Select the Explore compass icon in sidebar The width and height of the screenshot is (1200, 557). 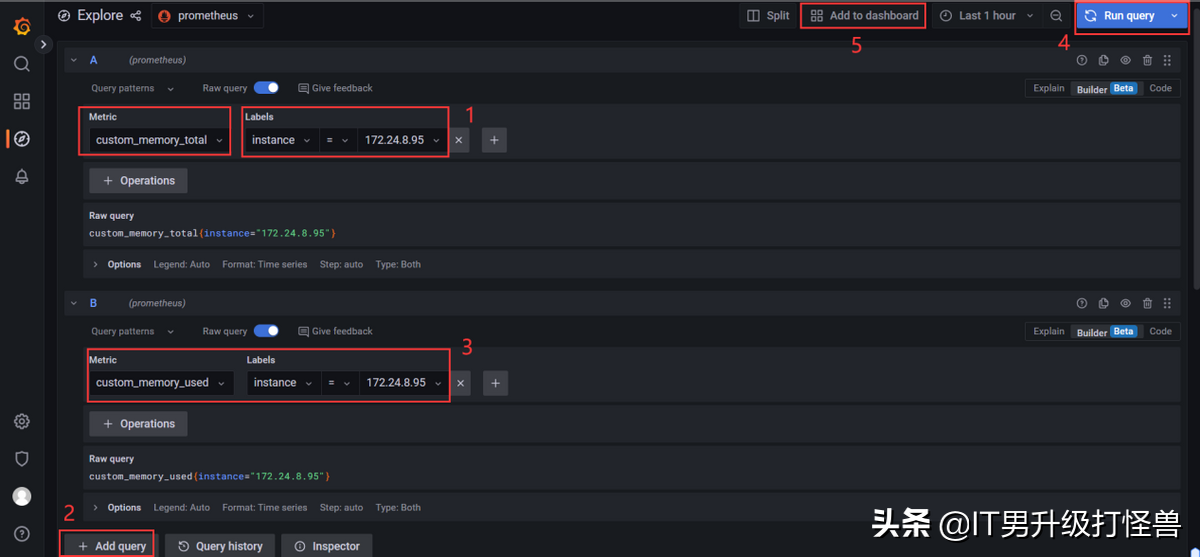click(x=22, y=138)
